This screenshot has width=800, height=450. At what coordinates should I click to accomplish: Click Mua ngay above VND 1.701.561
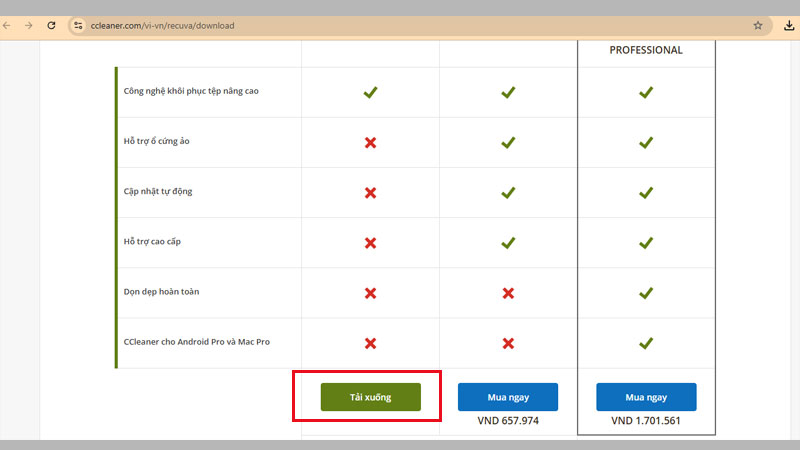coord(646,397)
